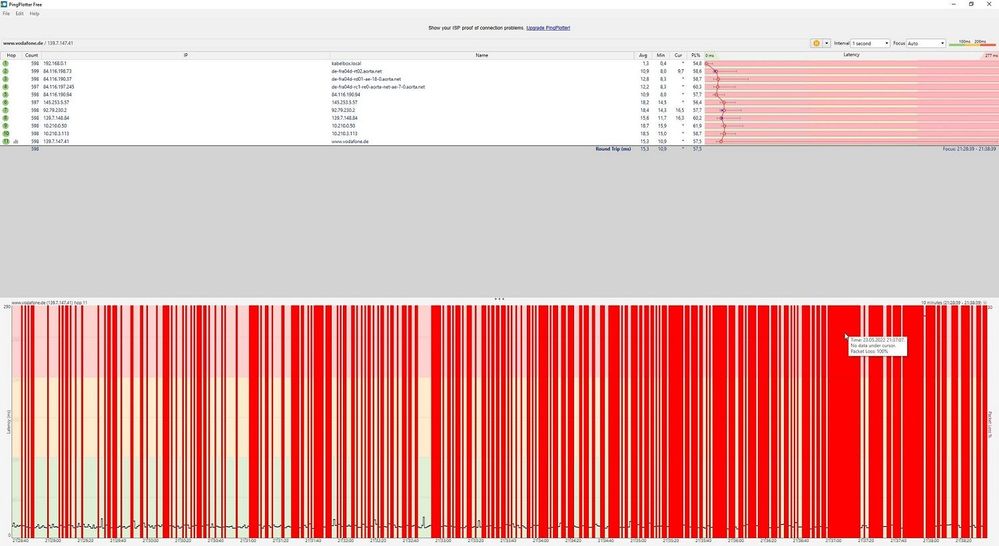999x546 pixels.
Task: Click IP 84.116.190.37 in hop 3 row
Action: (57, 79)
